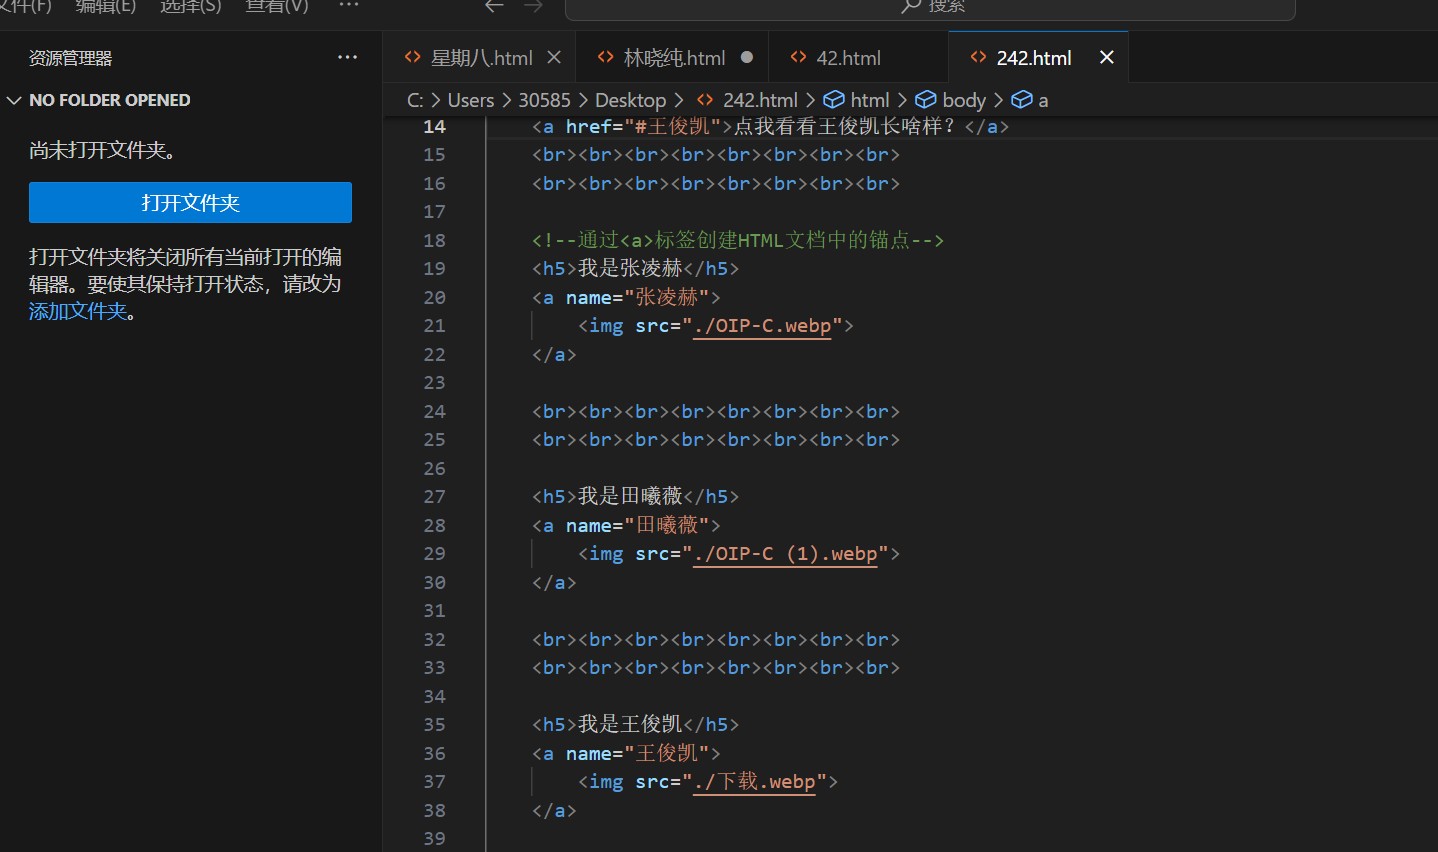
Task: Click text 我是王俊凯 on line 35
Action: click(630, 724)
